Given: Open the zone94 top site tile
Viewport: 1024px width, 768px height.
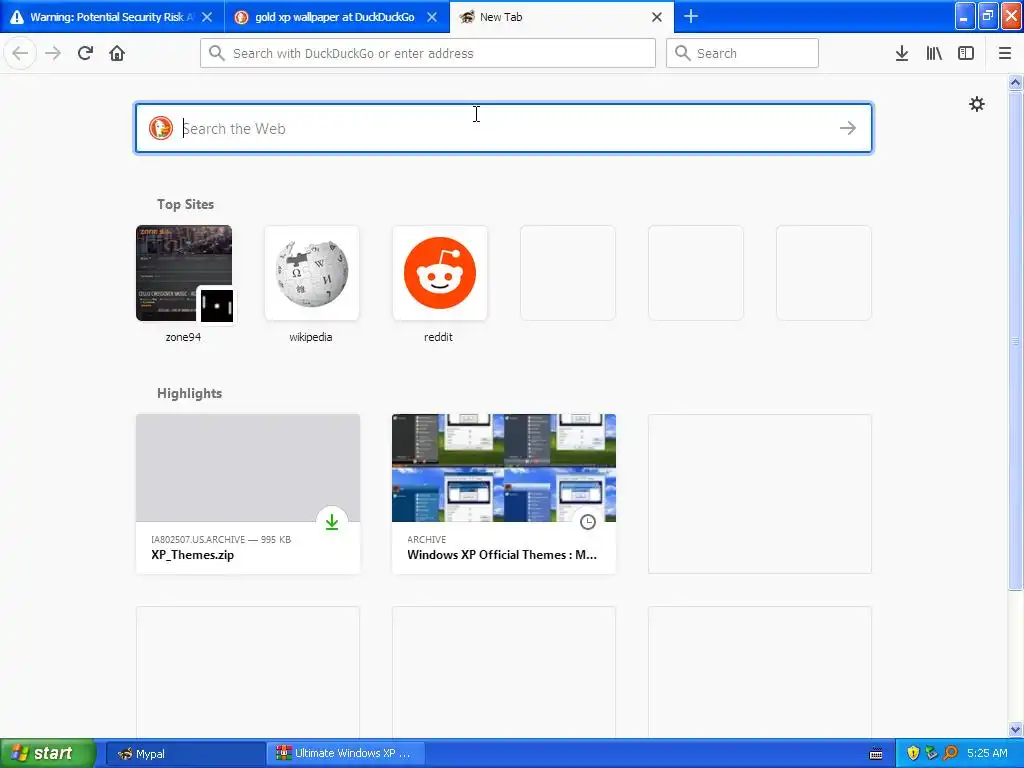Looking at the screenshot, I should 184,273.
